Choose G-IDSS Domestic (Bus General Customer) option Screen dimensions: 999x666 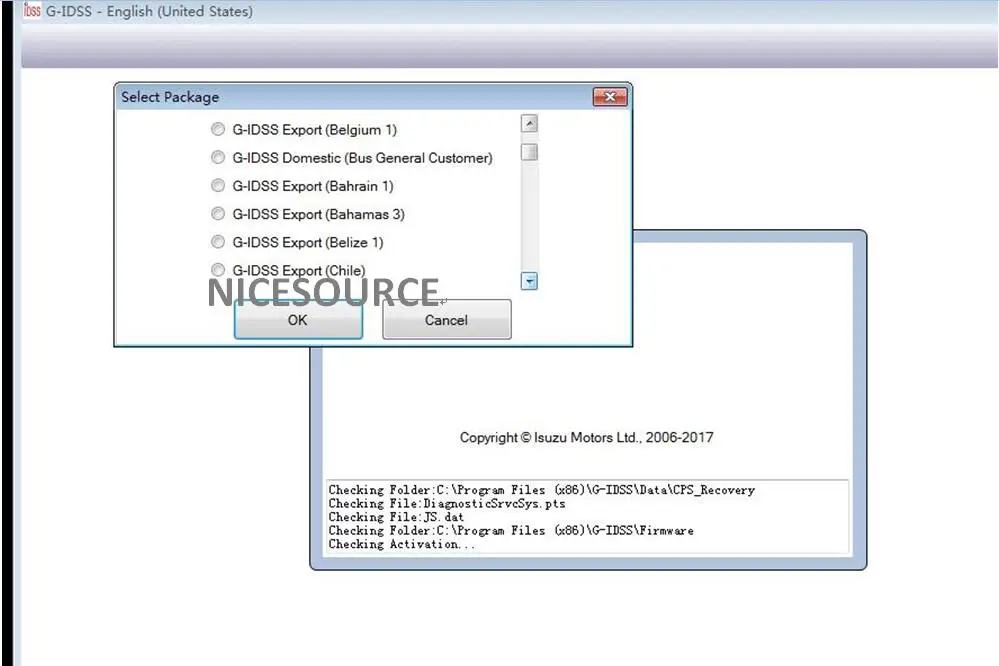(x=218, y=157)
